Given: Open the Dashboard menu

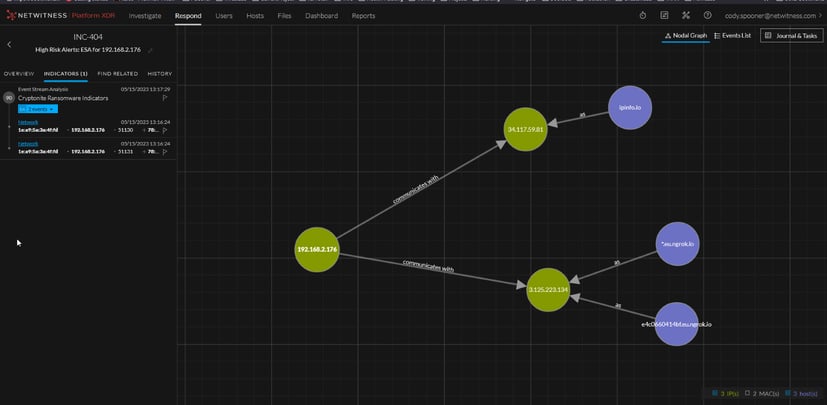Looking at the screenshot, I should [321, 16].
